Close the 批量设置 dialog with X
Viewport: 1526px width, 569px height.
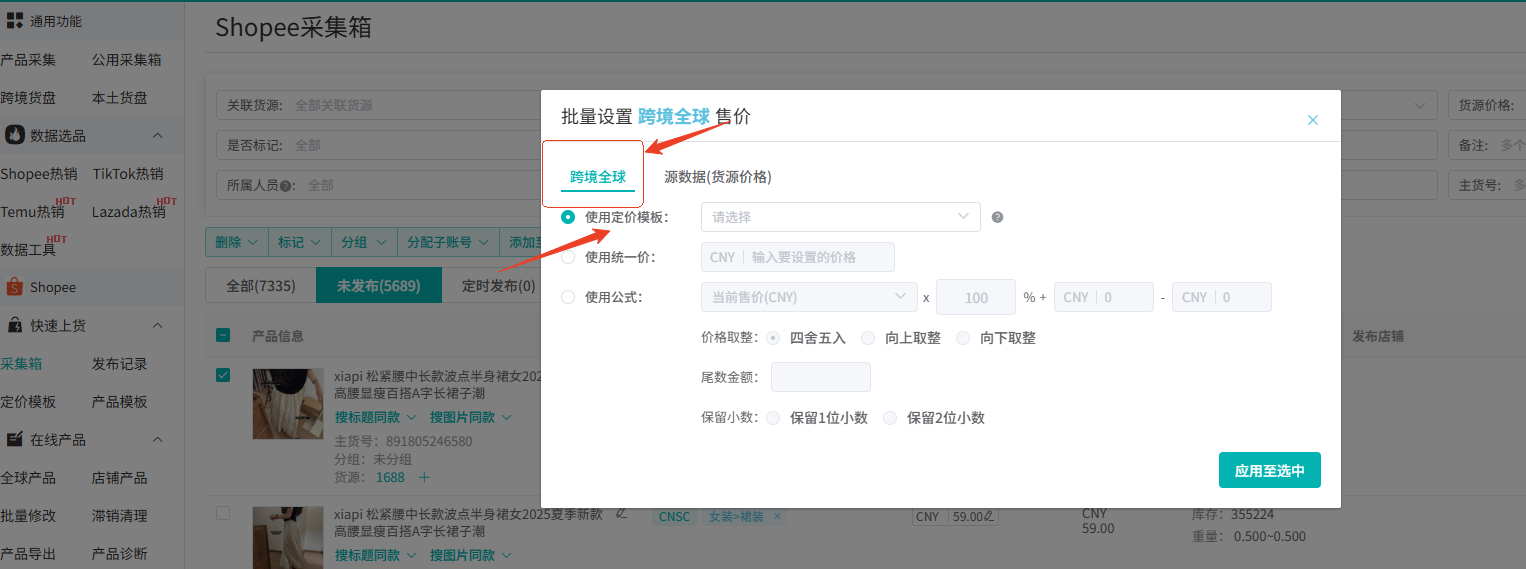coord(1313,120)
